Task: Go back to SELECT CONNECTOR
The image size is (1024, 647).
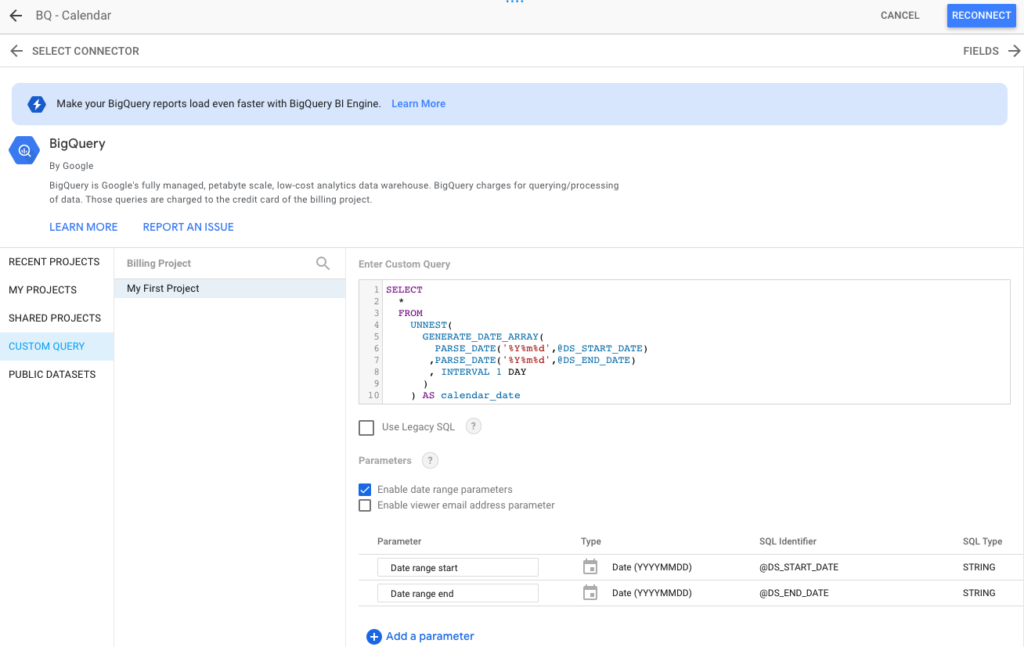Action: tap(86, 51)
